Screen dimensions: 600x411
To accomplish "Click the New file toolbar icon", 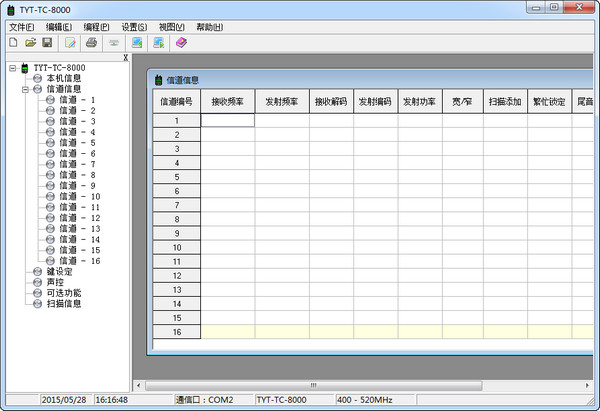I will (x=13, y=42).
